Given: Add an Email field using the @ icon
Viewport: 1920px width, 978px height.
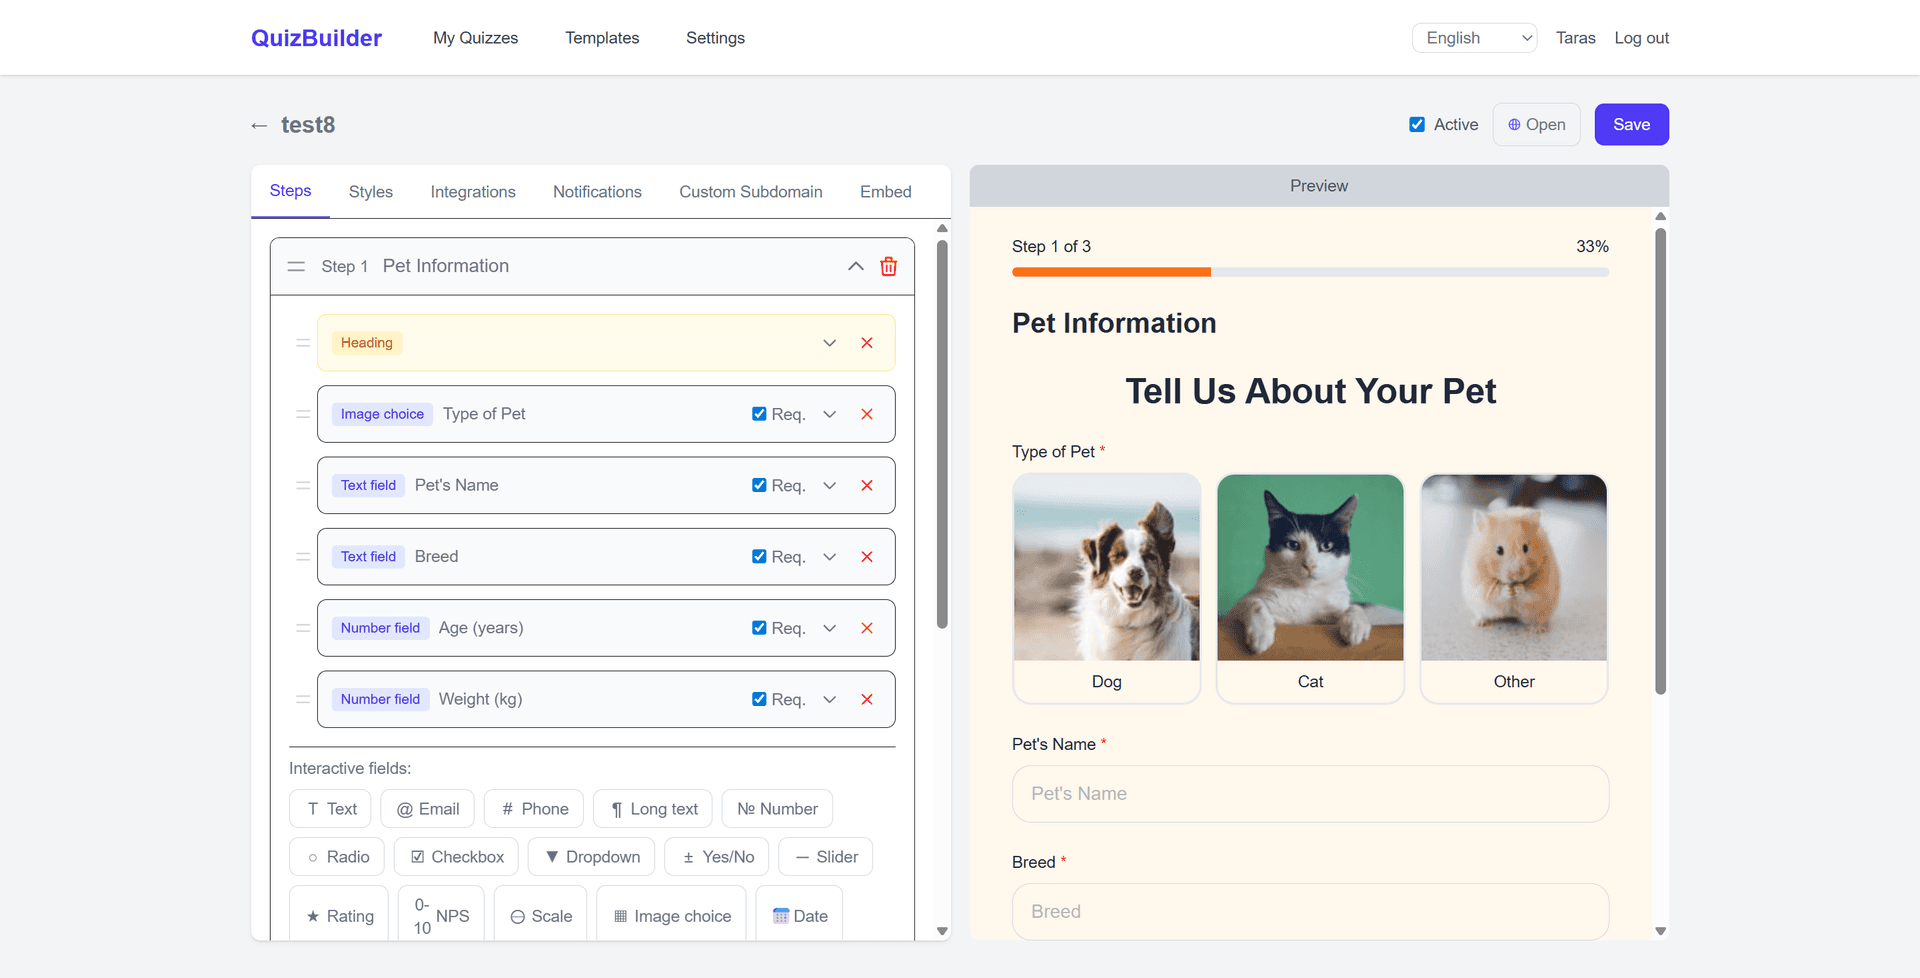Looking at the screenshot, I should [x=427, y=808].
